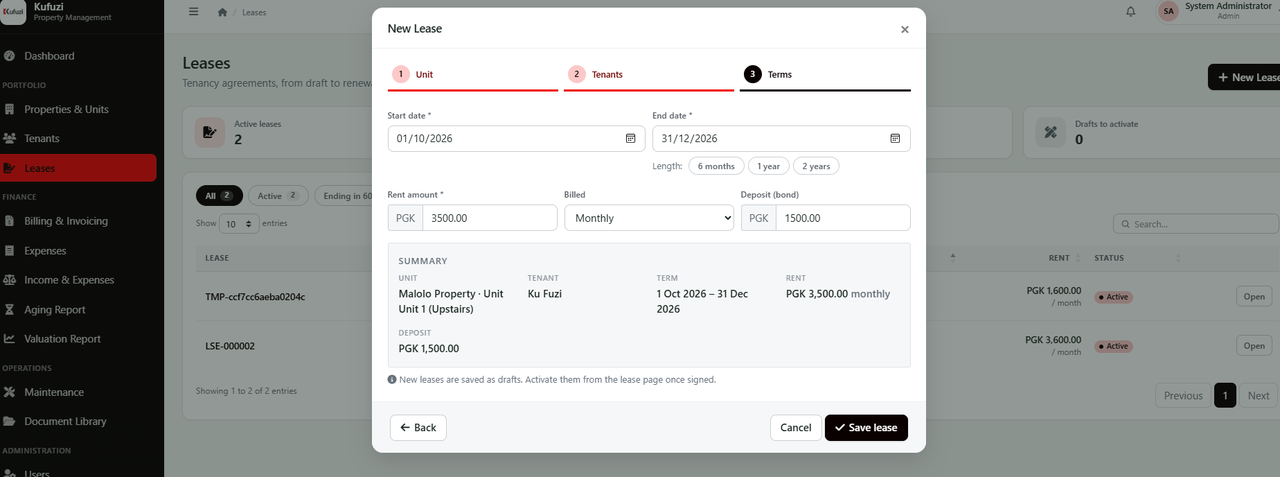This screenshot has height=477, width=1280.
Task: Click the Maintenance tools icon
Action: pyautogui.click(x=10, y=392)
